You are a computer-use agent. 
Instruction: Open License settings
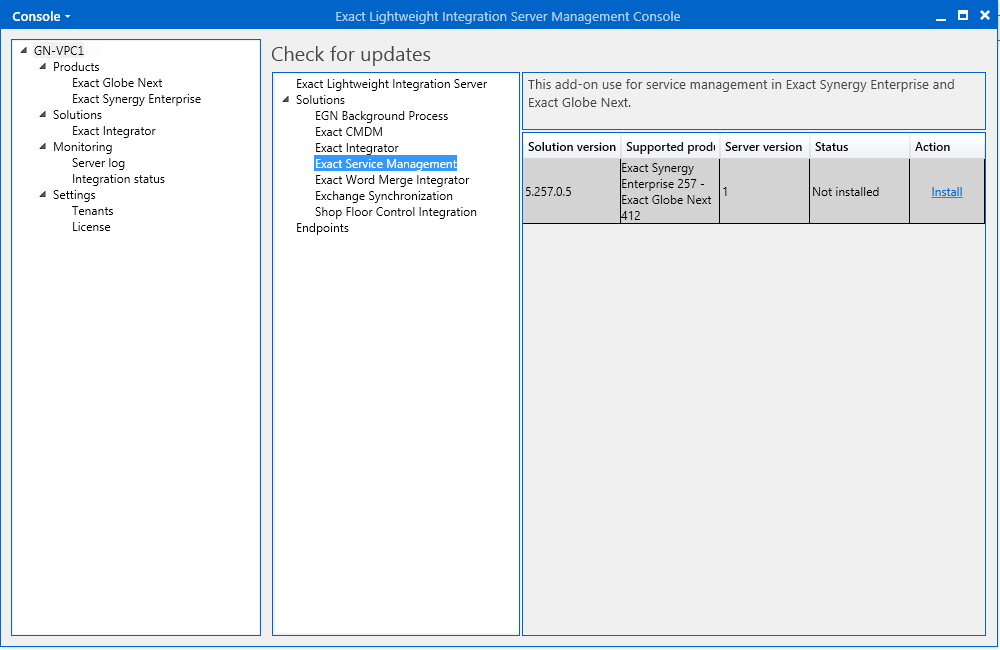[91, 227]
